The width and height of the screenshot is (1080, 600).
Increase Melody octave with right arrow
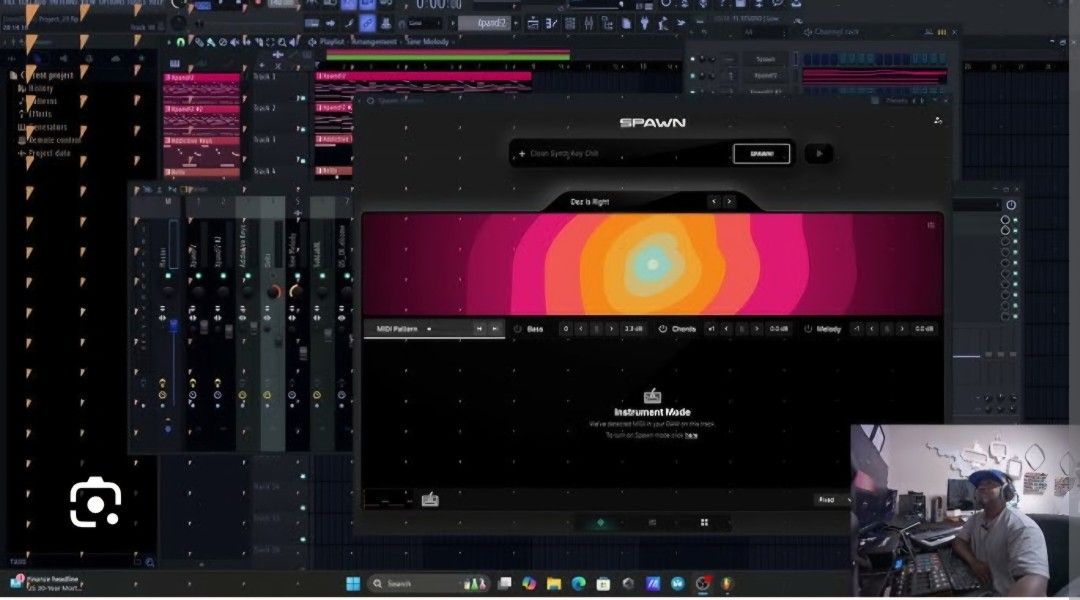pos(902,329)
